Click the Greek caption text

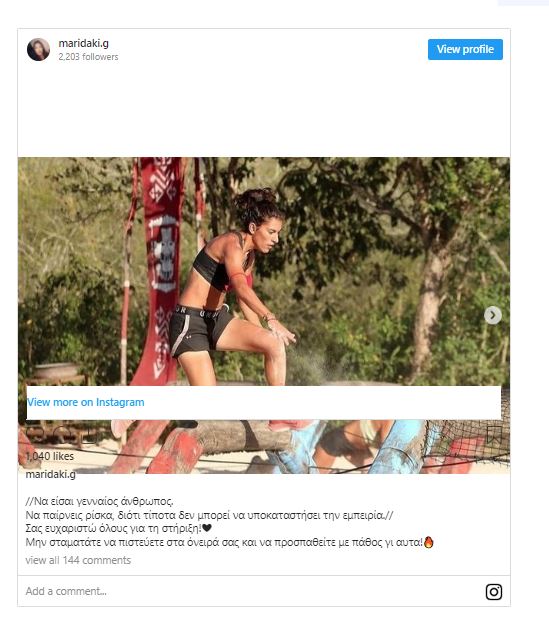point(229,522)
